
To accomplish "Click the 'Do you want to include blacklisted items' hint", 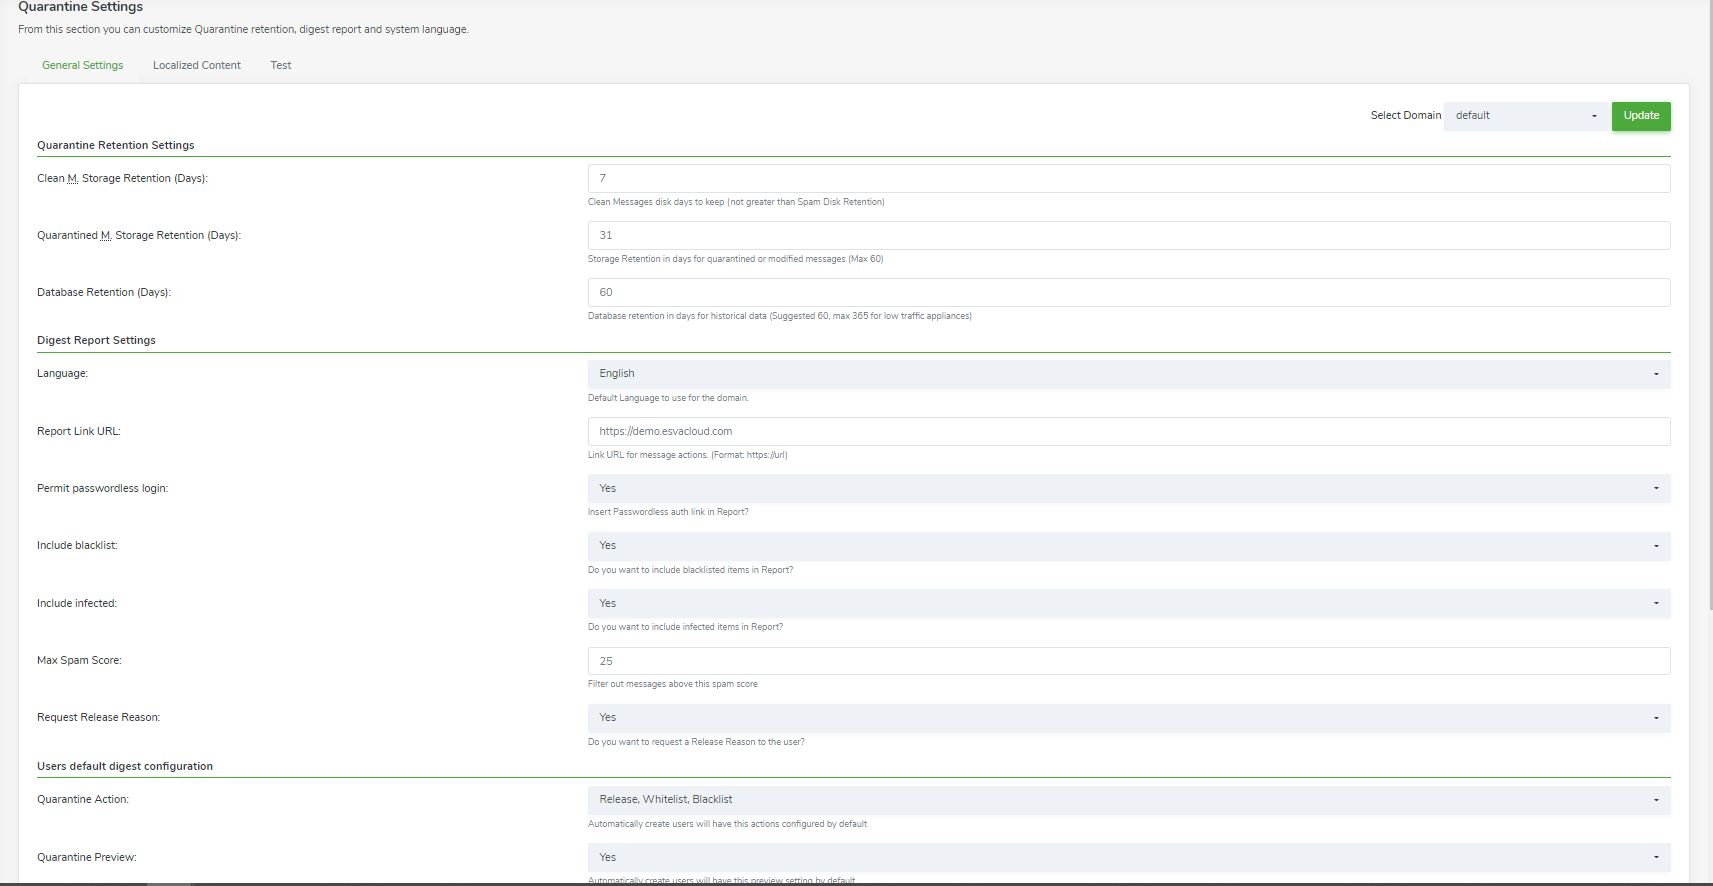I will coord(690,570).
